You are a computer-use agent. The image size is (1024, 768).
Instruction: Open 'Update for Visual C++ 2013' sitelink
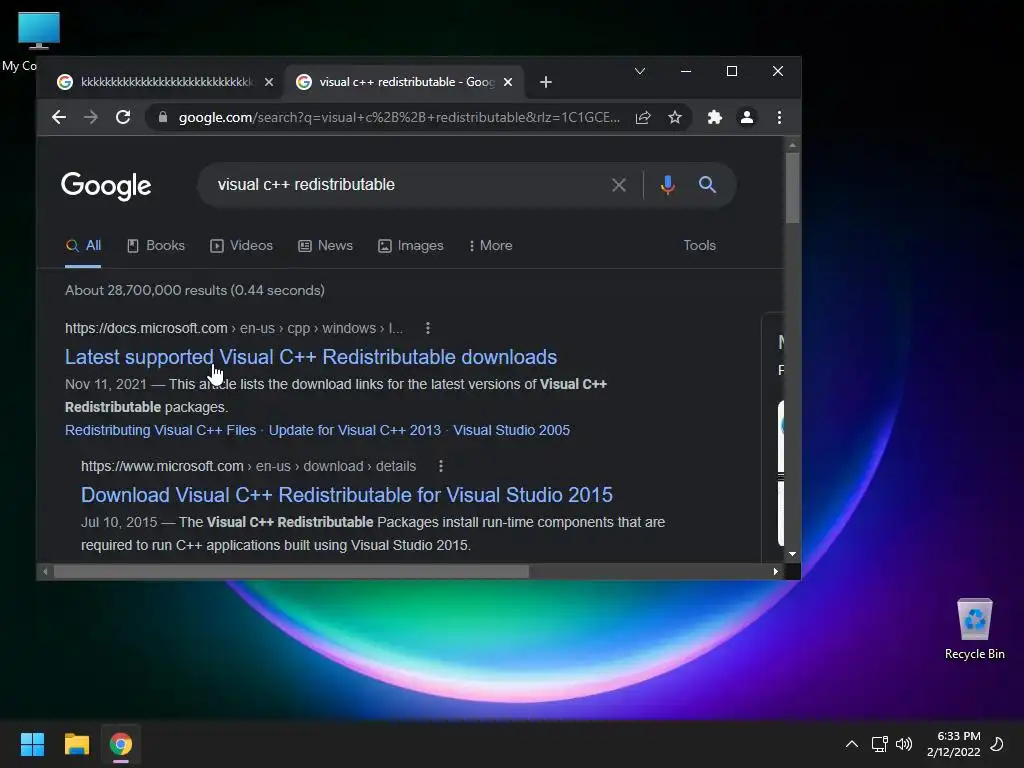pos(355,430)
